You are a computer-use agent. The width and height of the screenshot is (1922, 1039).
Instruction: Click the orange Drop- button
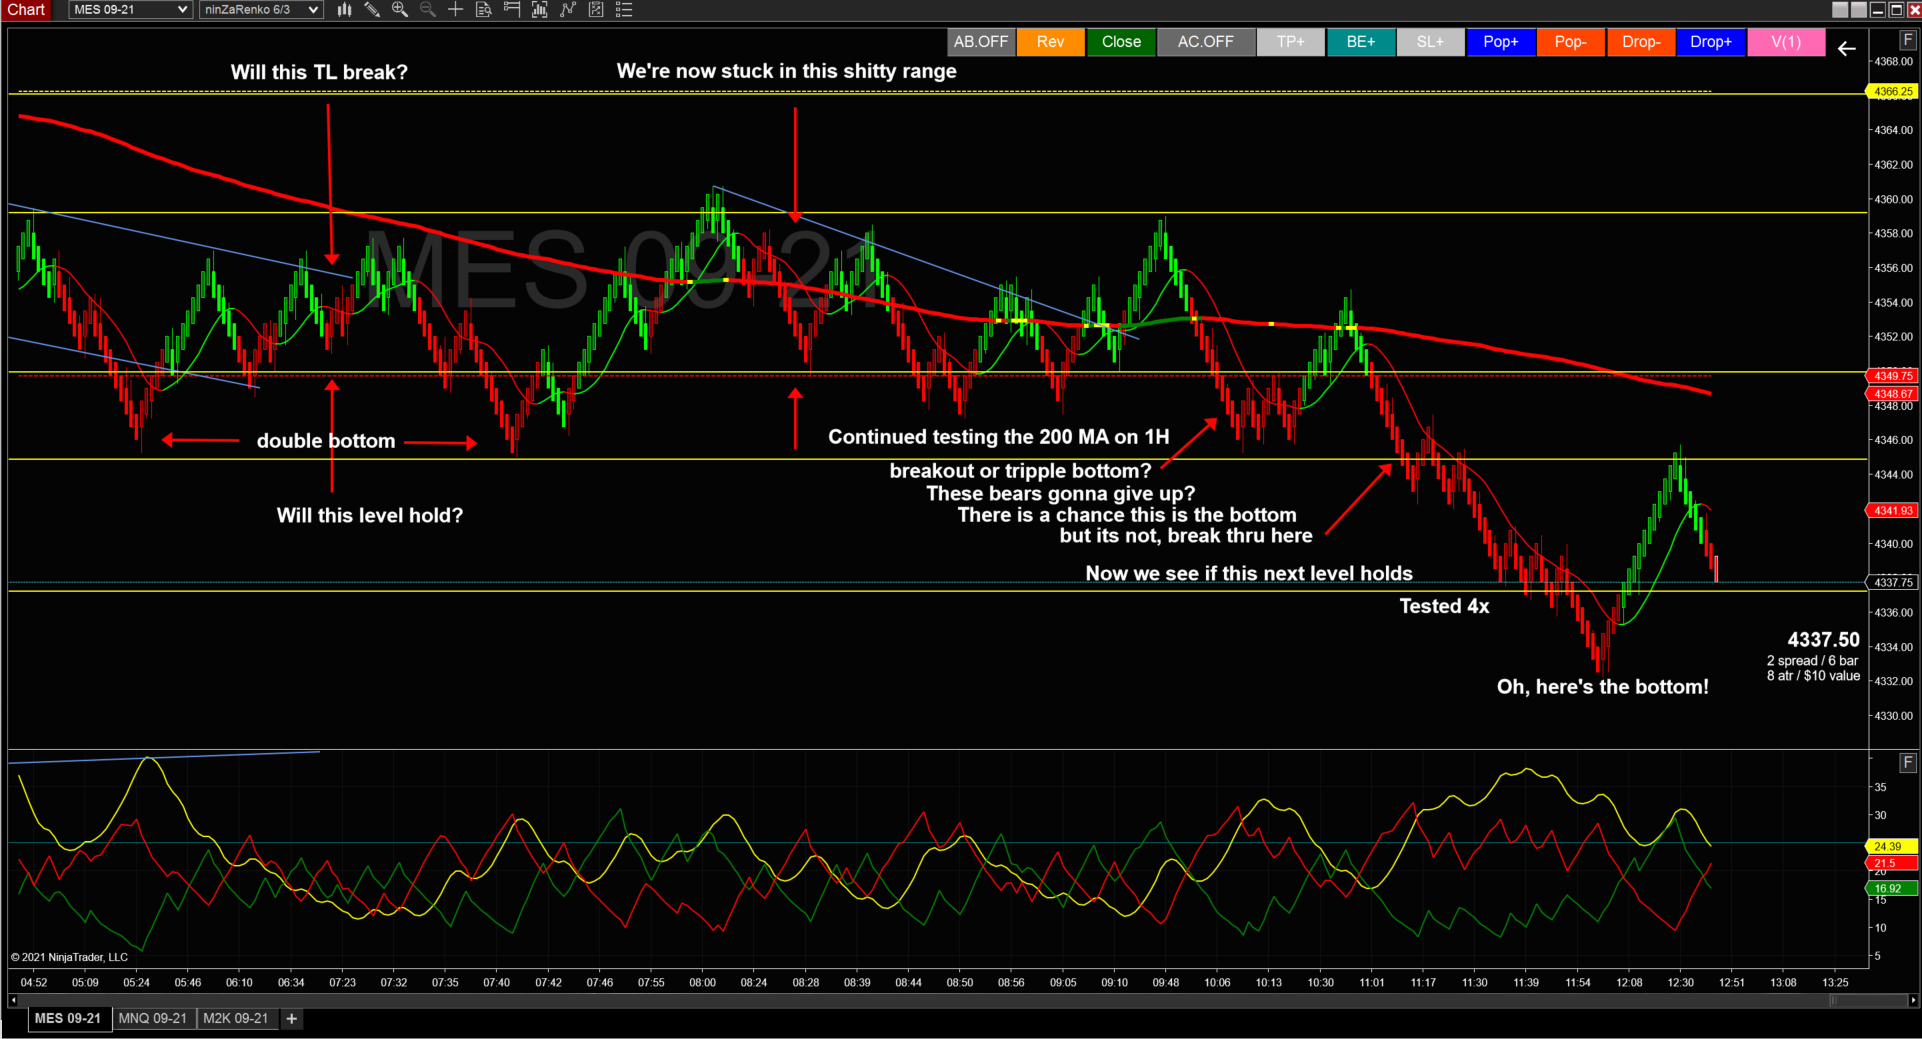pyautogui.click(x=1641, y=42)
